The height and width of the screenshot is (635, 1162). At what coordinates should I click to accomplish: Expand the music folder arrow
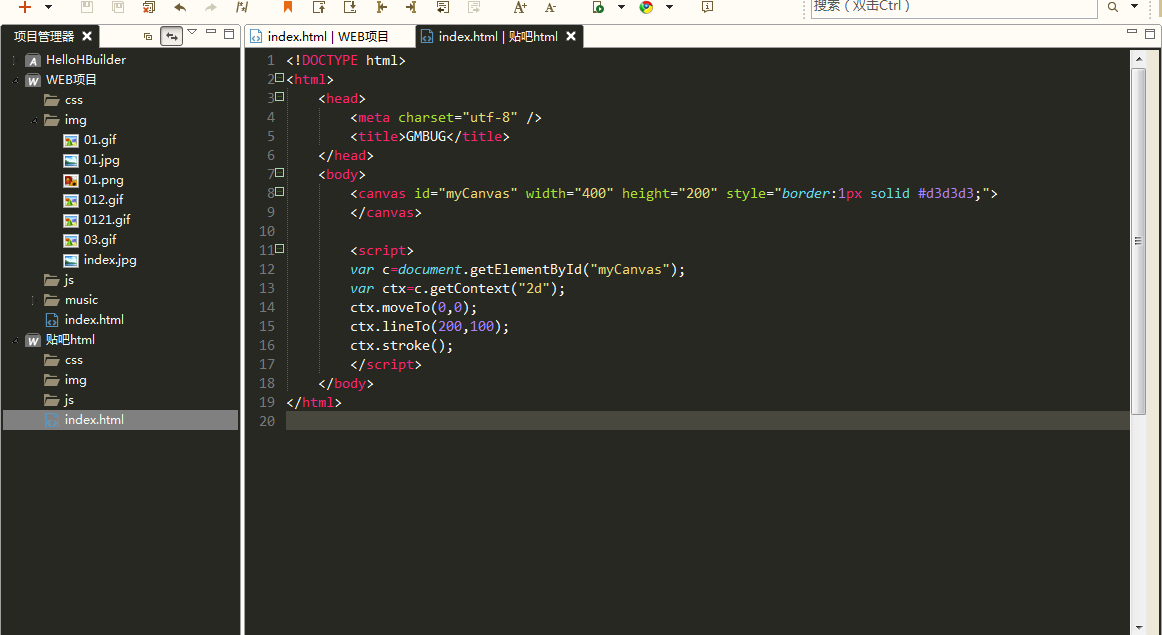point(34,300)
